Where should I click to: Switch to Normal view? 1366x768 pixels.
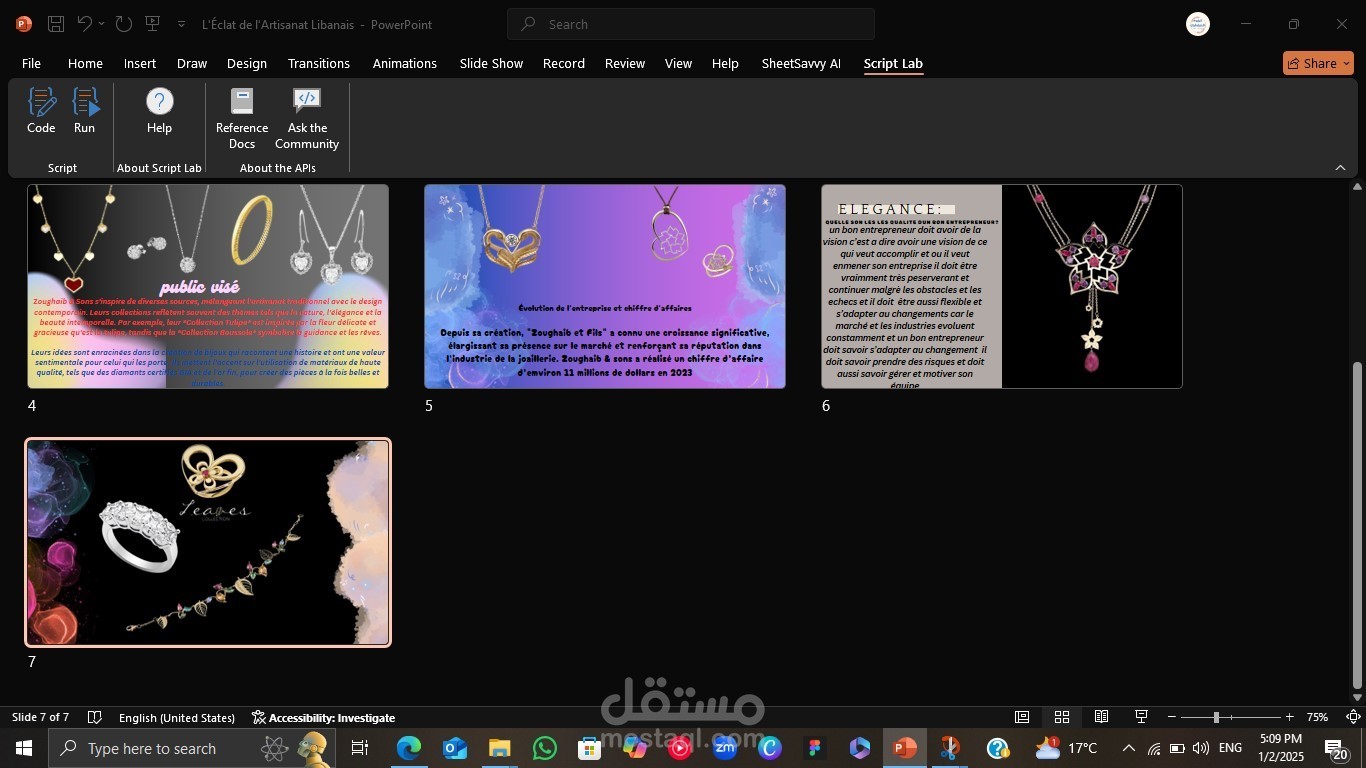(x=1022, y=717)
